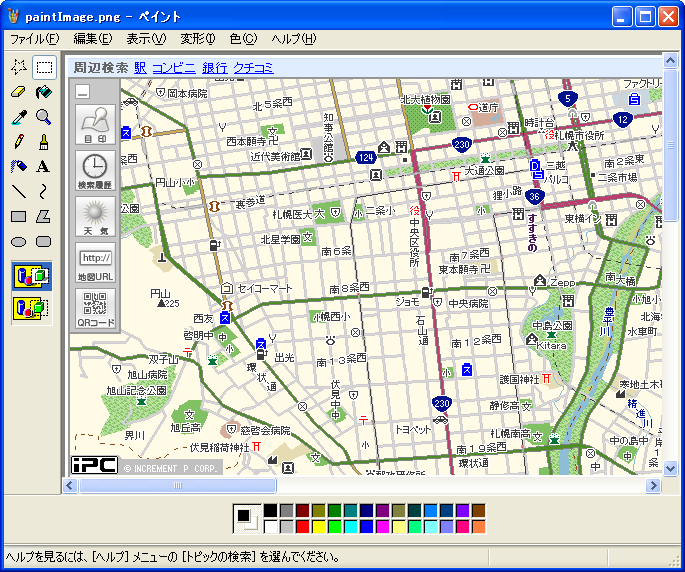Open the ファイル(F) menu
Viewport: 685px width, 572px height.
click(35, 39)
